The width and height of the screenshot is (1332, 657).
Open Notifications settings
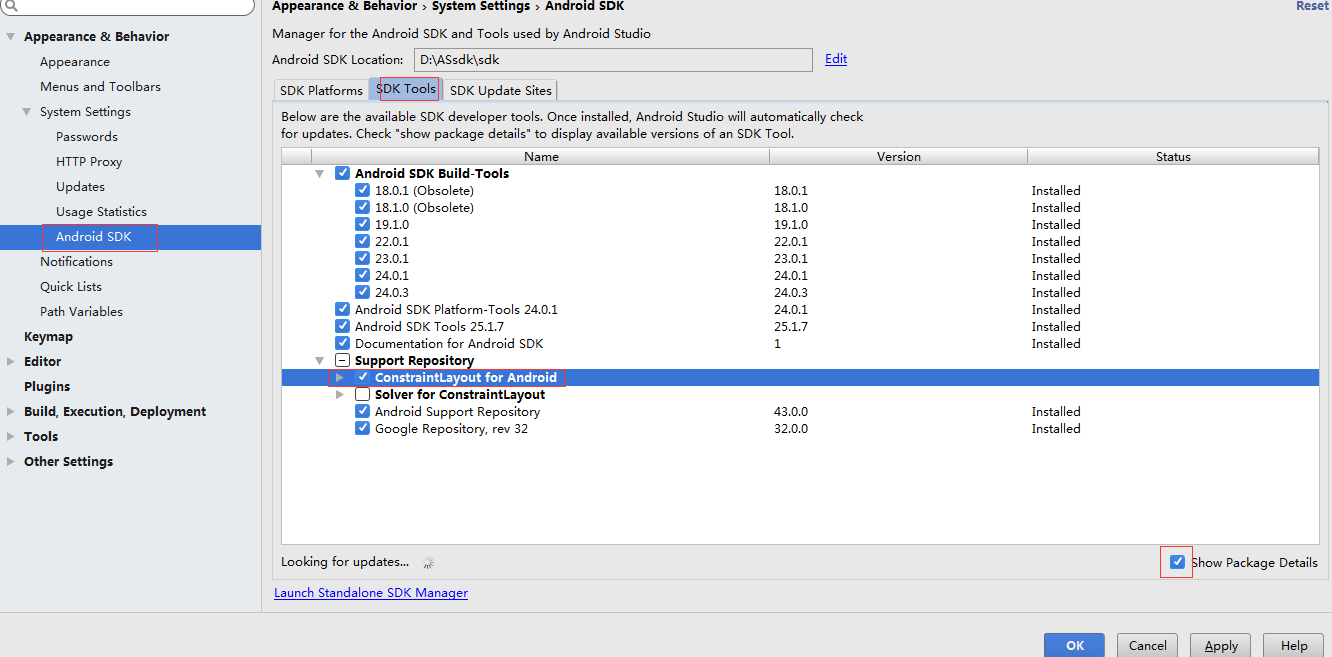click(76, 262)
